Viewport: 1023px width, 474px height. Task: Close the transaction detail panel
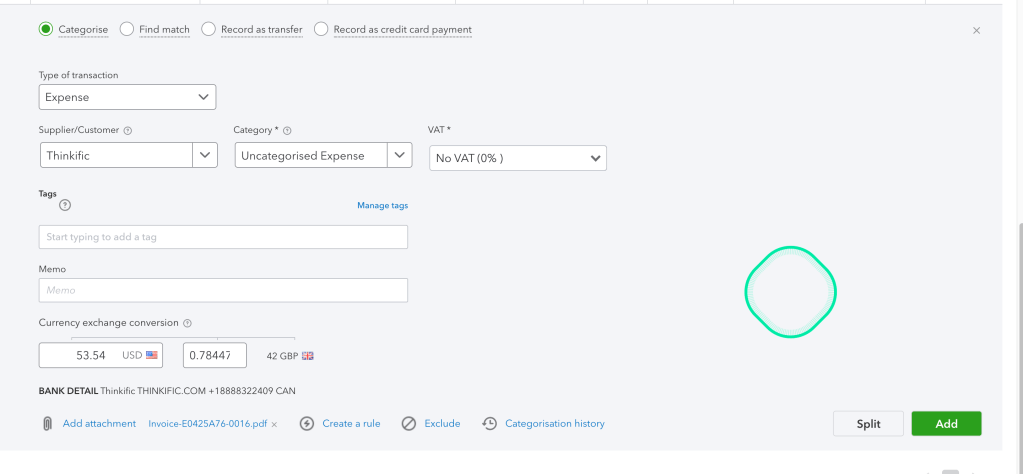point(976,30)
